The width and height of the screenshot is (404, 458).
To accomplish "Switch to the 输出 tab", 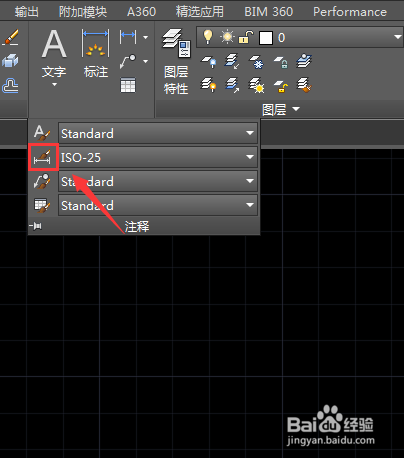I will click(x=26, y=12).
